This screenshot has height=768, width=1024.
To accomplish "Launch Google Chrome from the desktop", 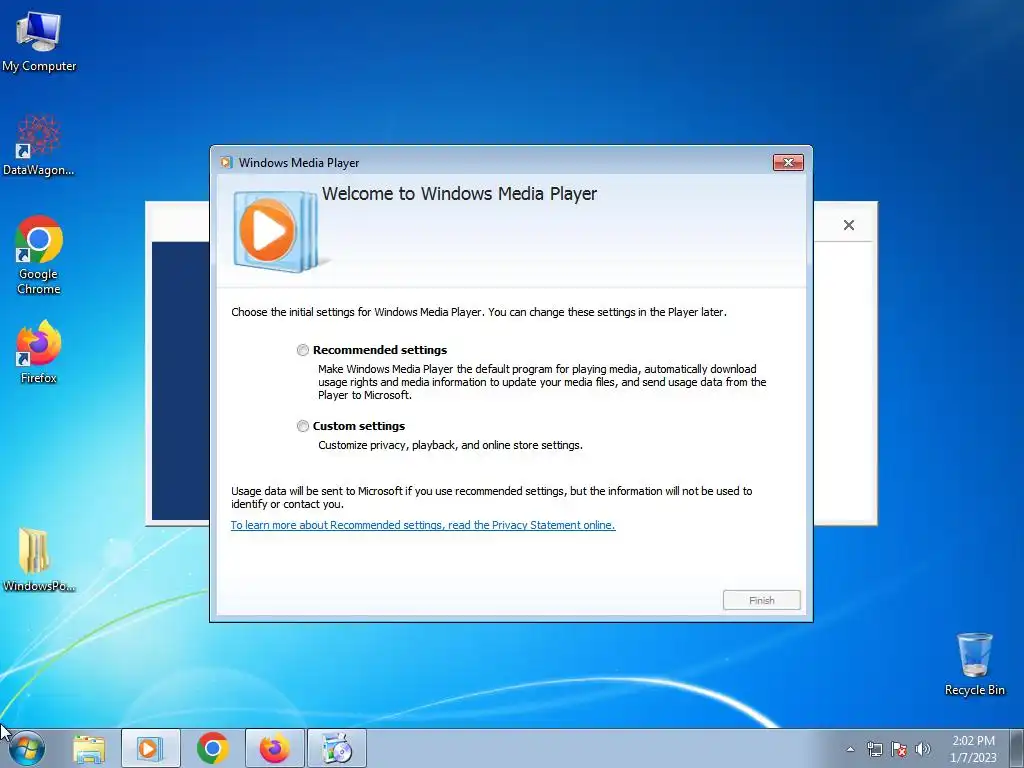I will (x=39, y=255).
